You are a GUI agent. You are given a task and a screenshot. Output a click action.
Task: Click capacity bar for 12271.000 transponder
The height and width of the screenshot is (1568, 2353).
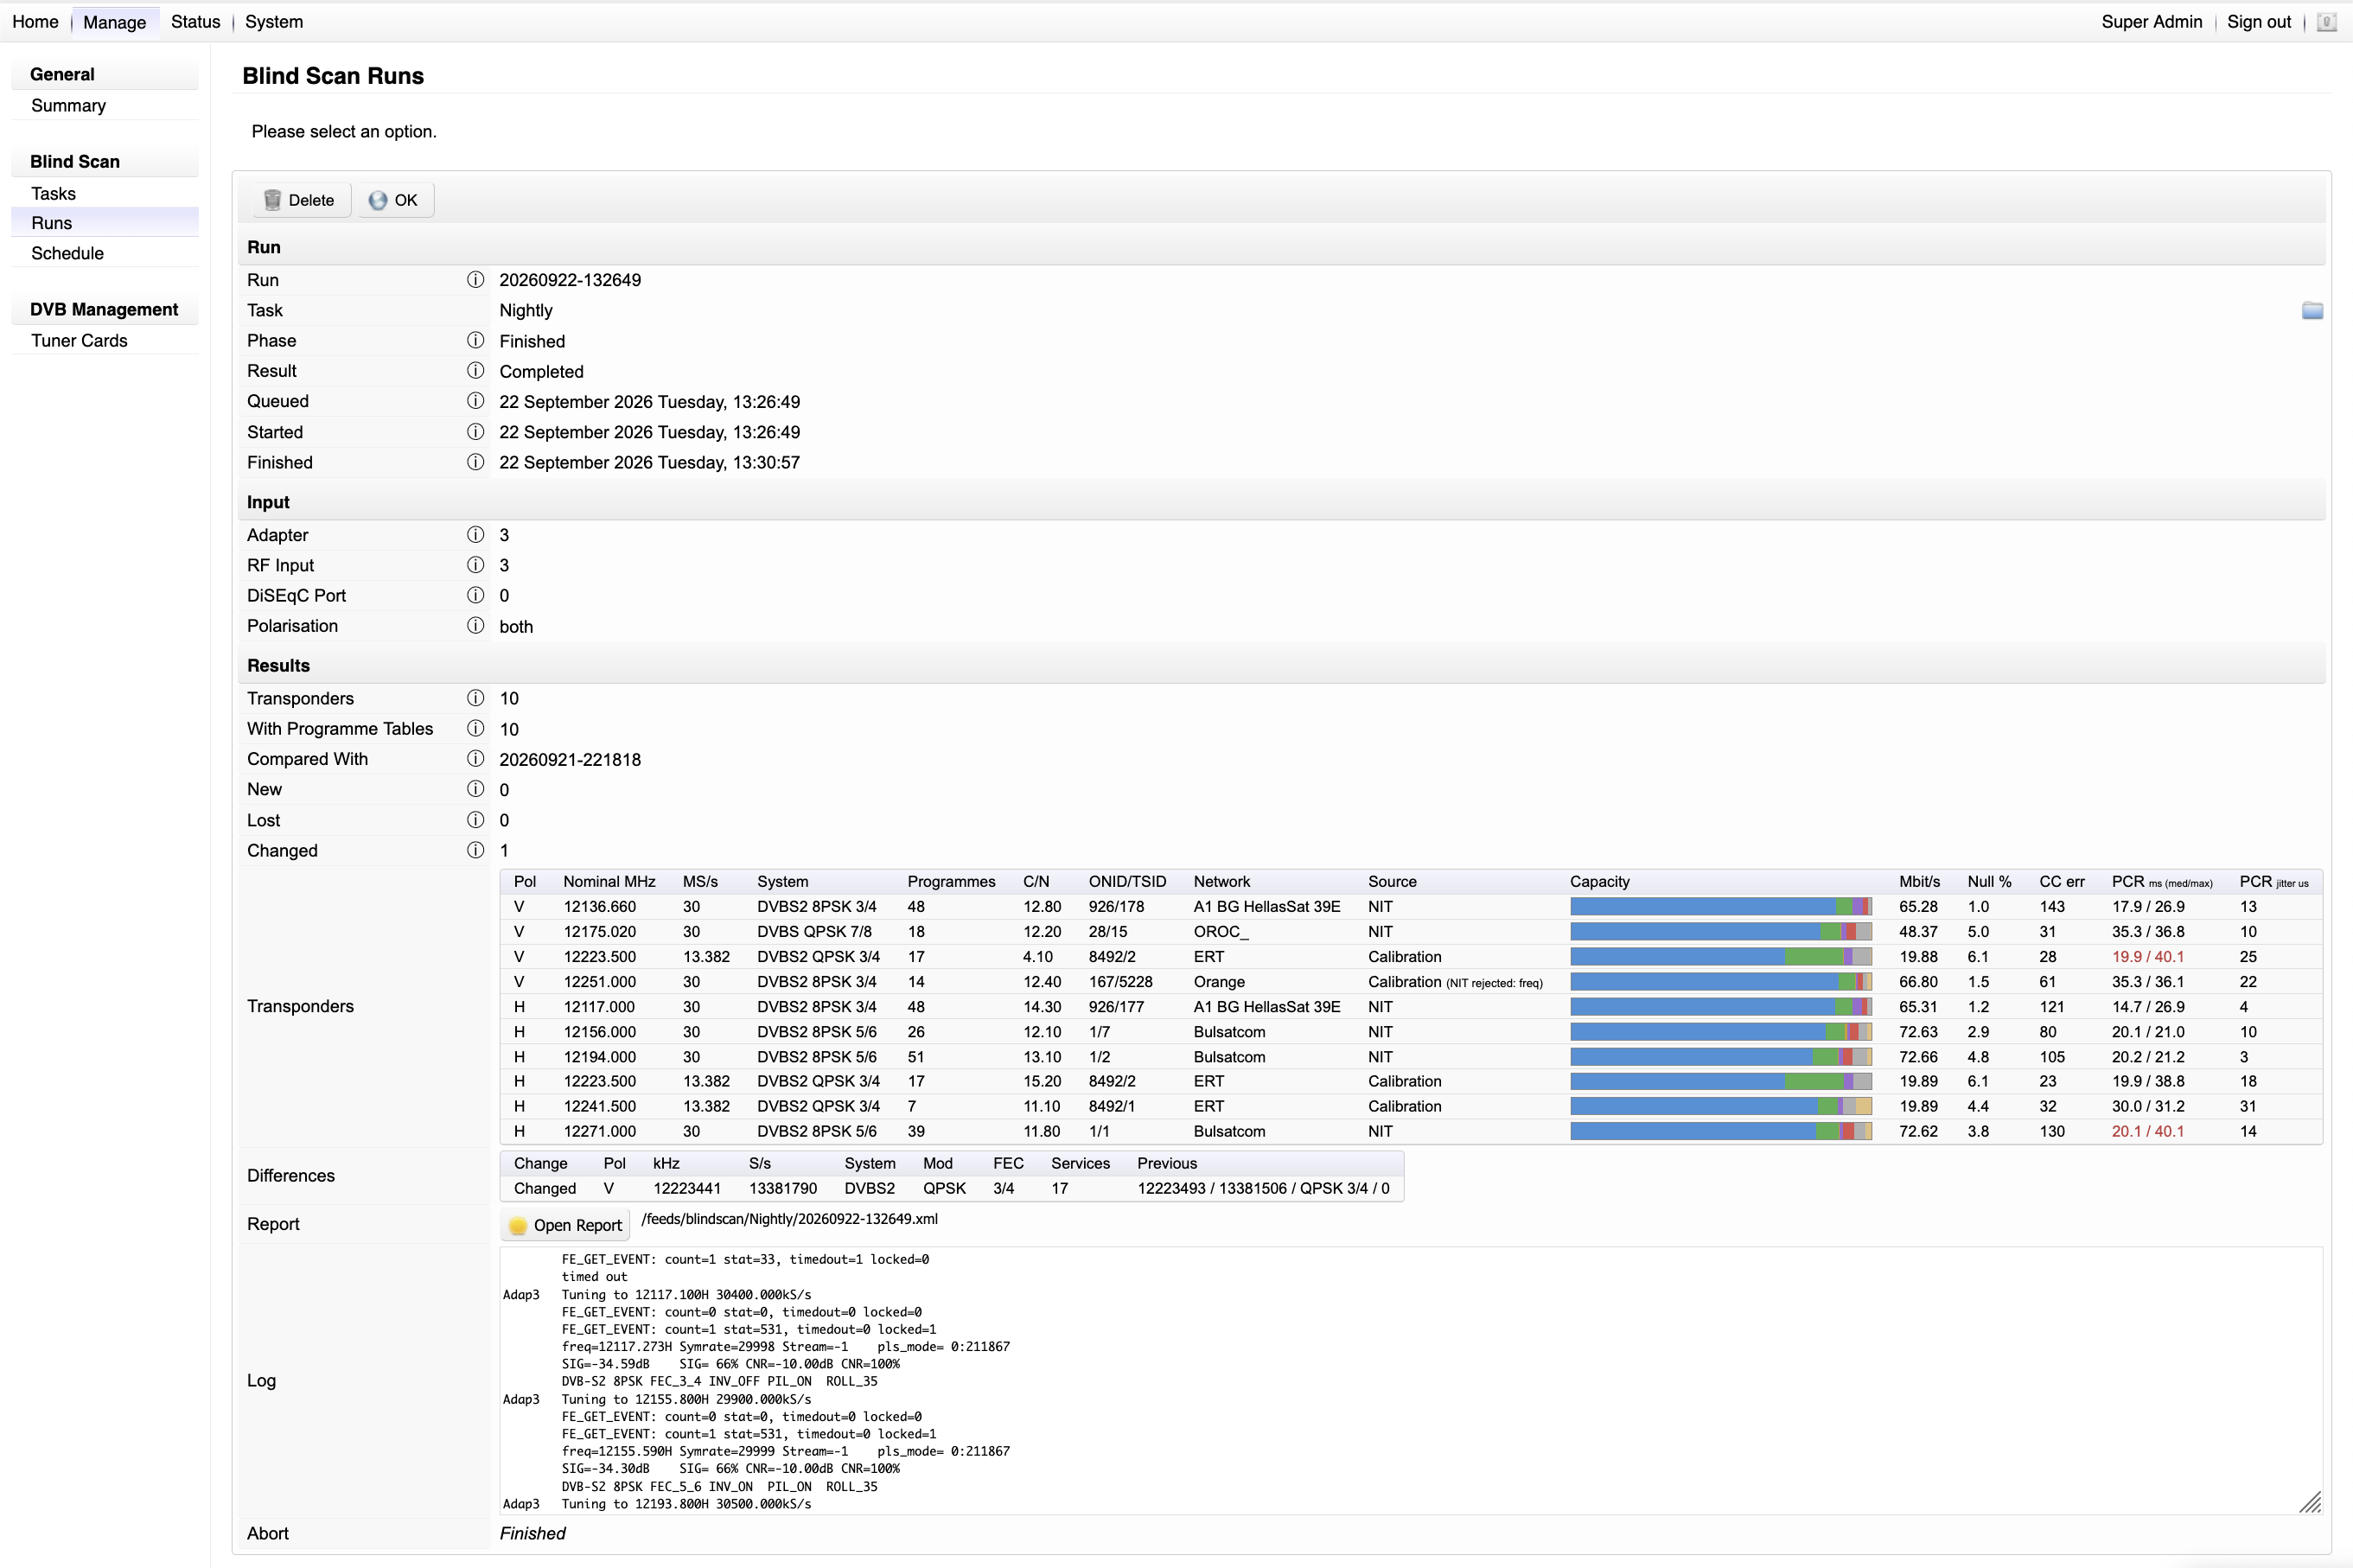[1720, 1131]
